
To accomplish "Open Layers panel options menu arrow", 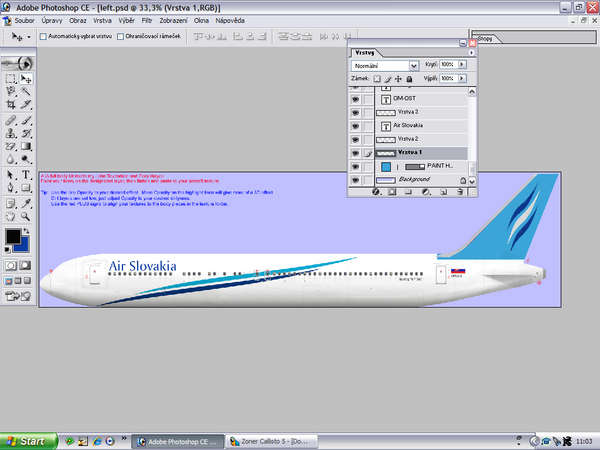I will click(x=471, y=53).
